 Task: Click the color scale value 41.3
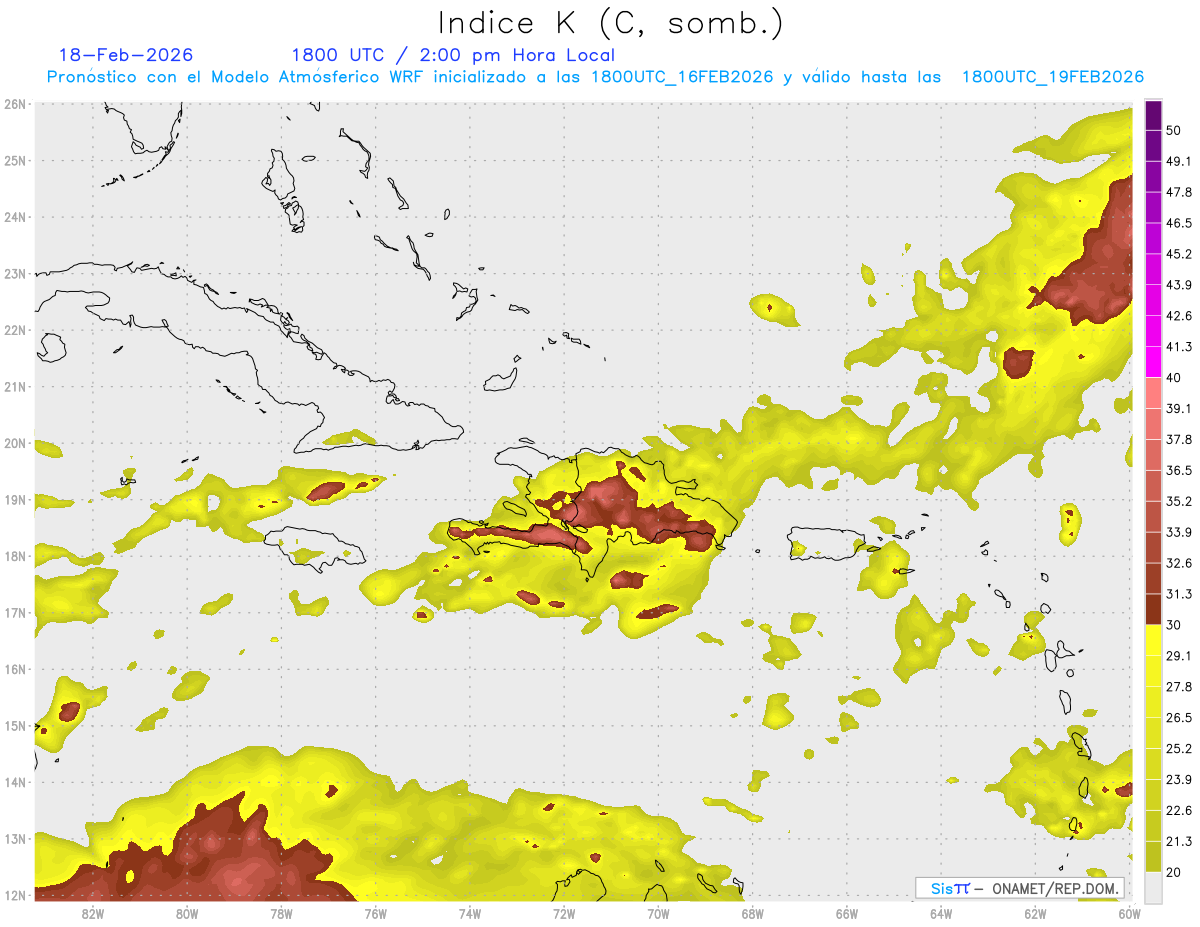coord(1178,347)
